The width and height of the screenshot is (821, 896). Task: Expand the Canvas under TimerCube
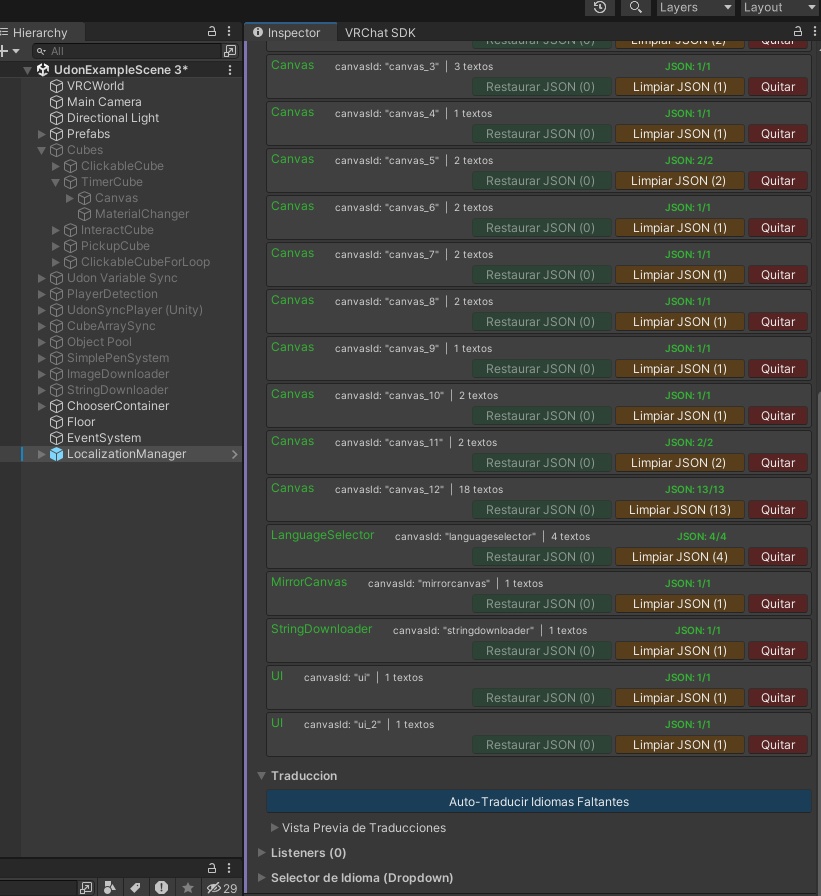[69, 198]
